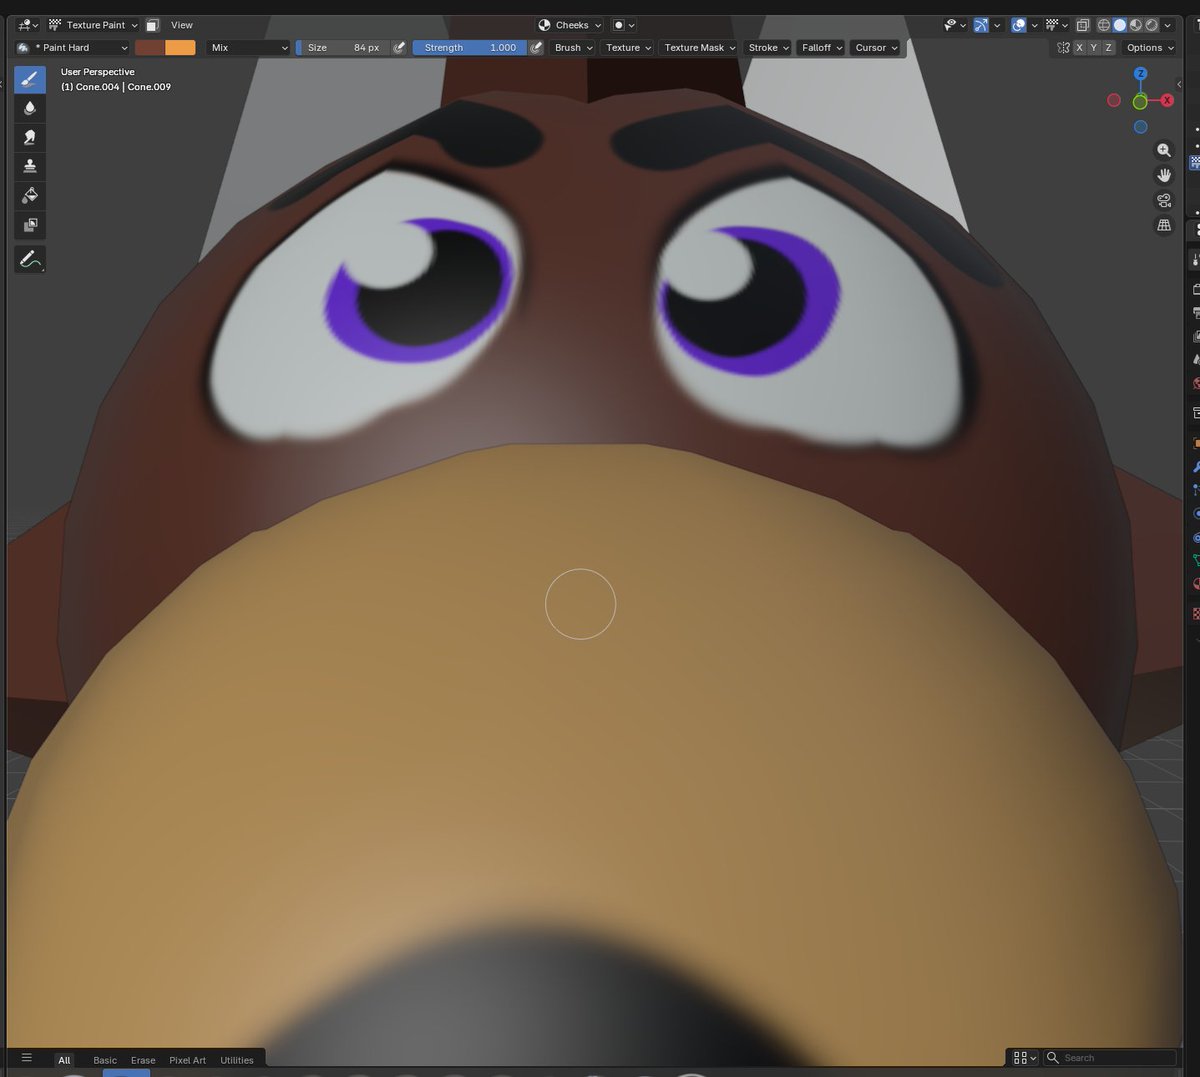Click the negative X axis gizmo circle
Viewport: 1200px width, 1077px height.
coord(1114,100)
